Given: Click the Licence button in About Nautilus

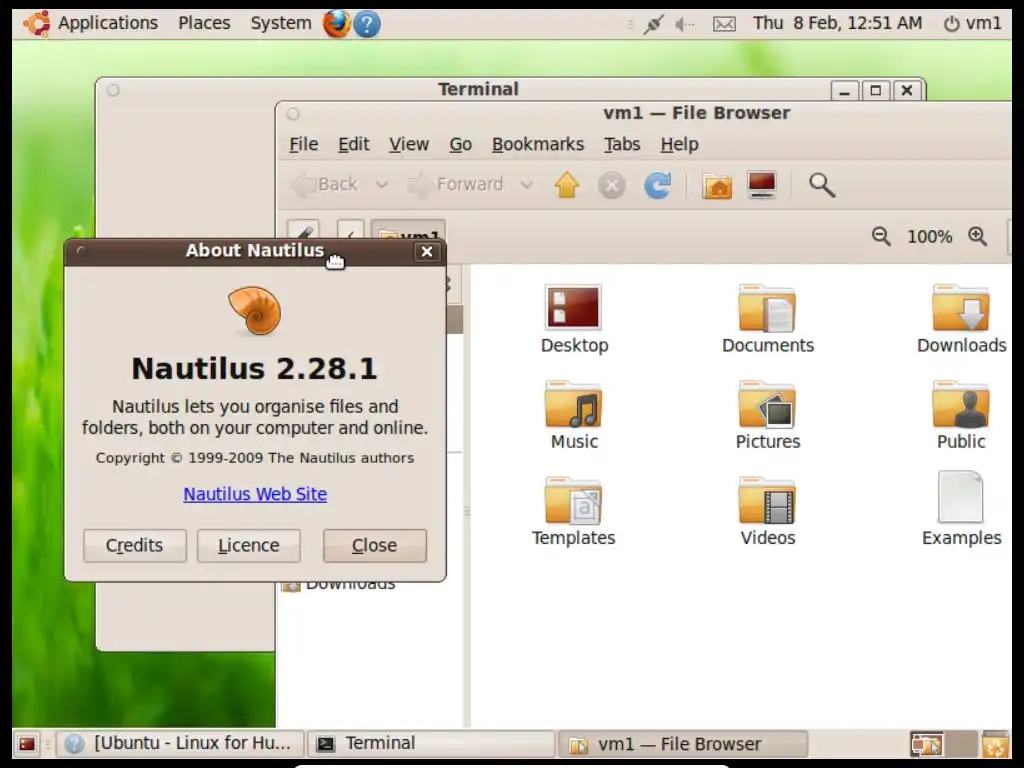Looking at the screenshot, I should coord(249,545).
